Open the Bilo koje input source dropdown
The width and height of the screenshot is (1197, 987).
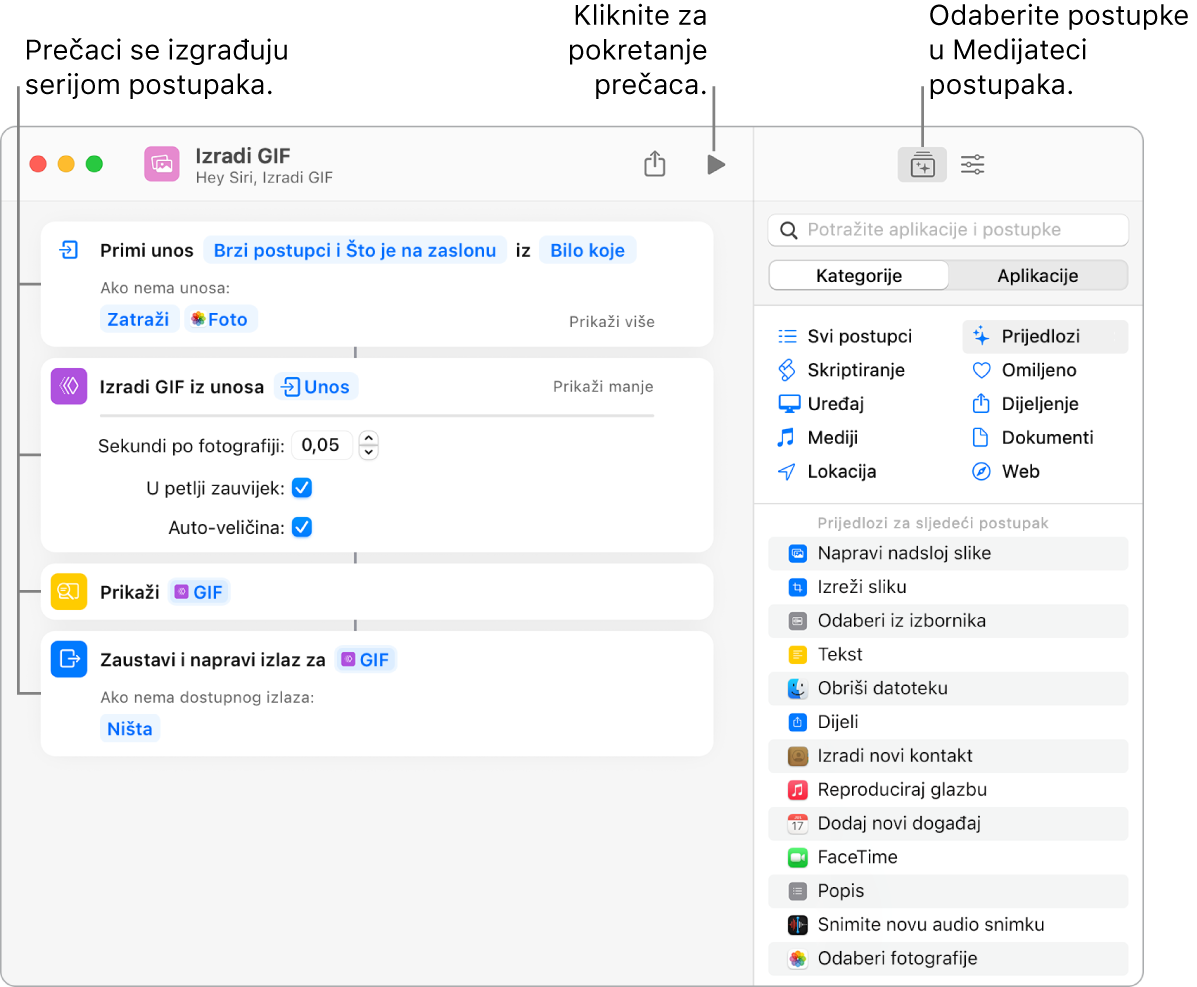[587, 250]
